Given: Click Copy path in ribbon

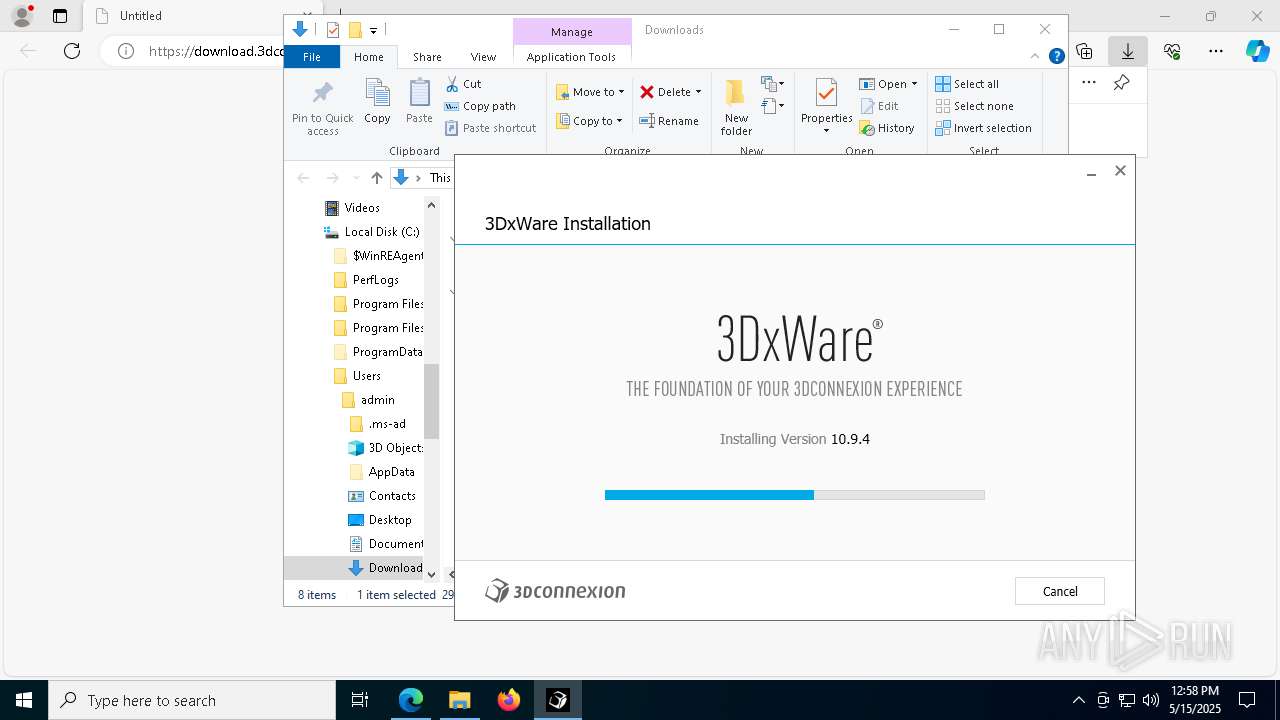Looking at the screenshot, I should pos(480,106).
